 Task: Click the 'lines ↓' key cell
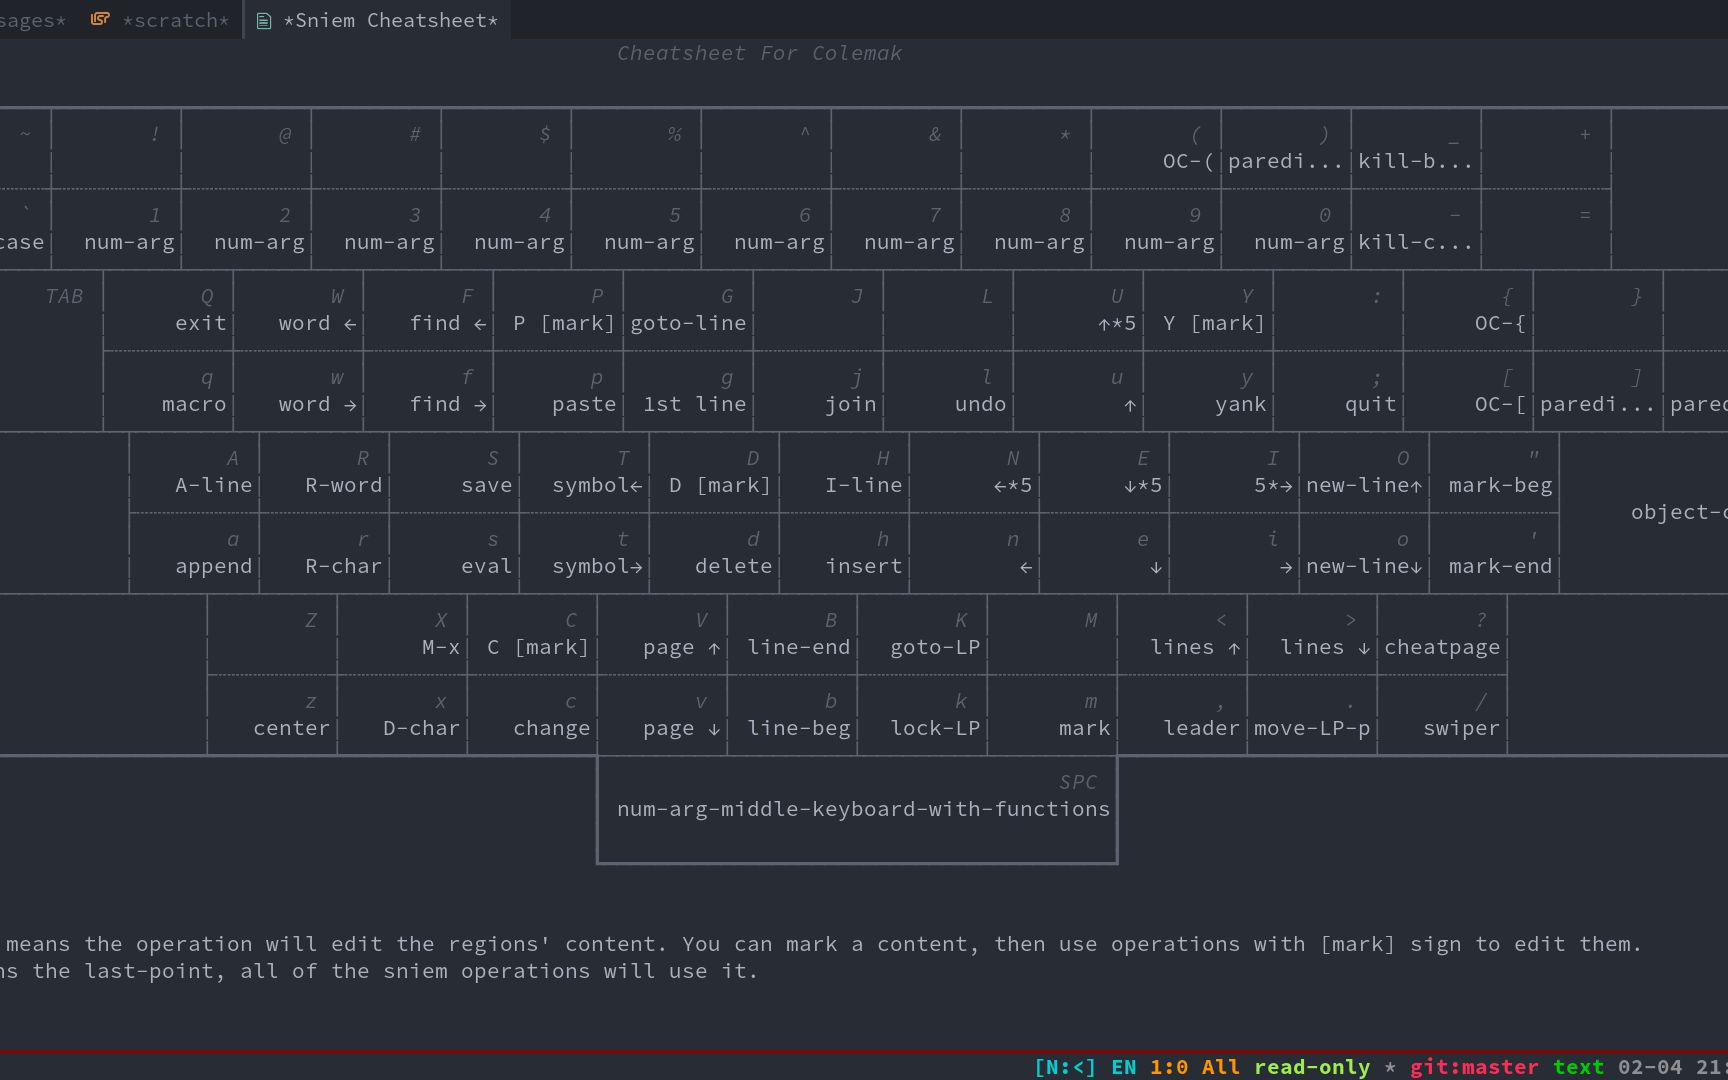1313,634
